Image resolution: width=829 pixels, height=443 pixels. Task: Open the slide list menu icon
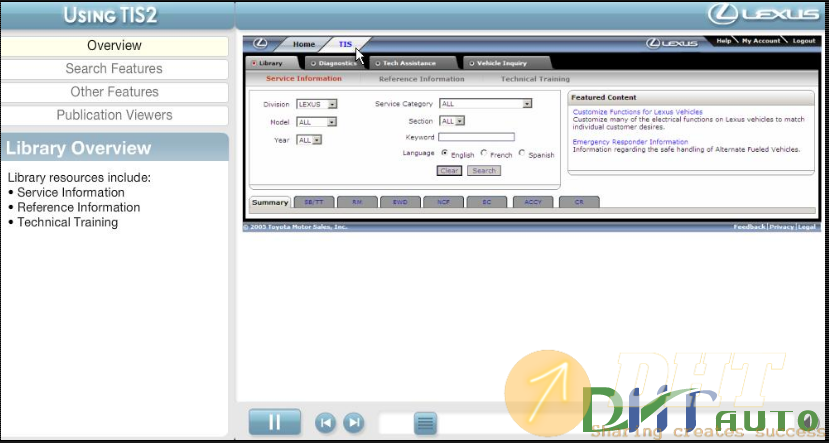tap(426, 423)
